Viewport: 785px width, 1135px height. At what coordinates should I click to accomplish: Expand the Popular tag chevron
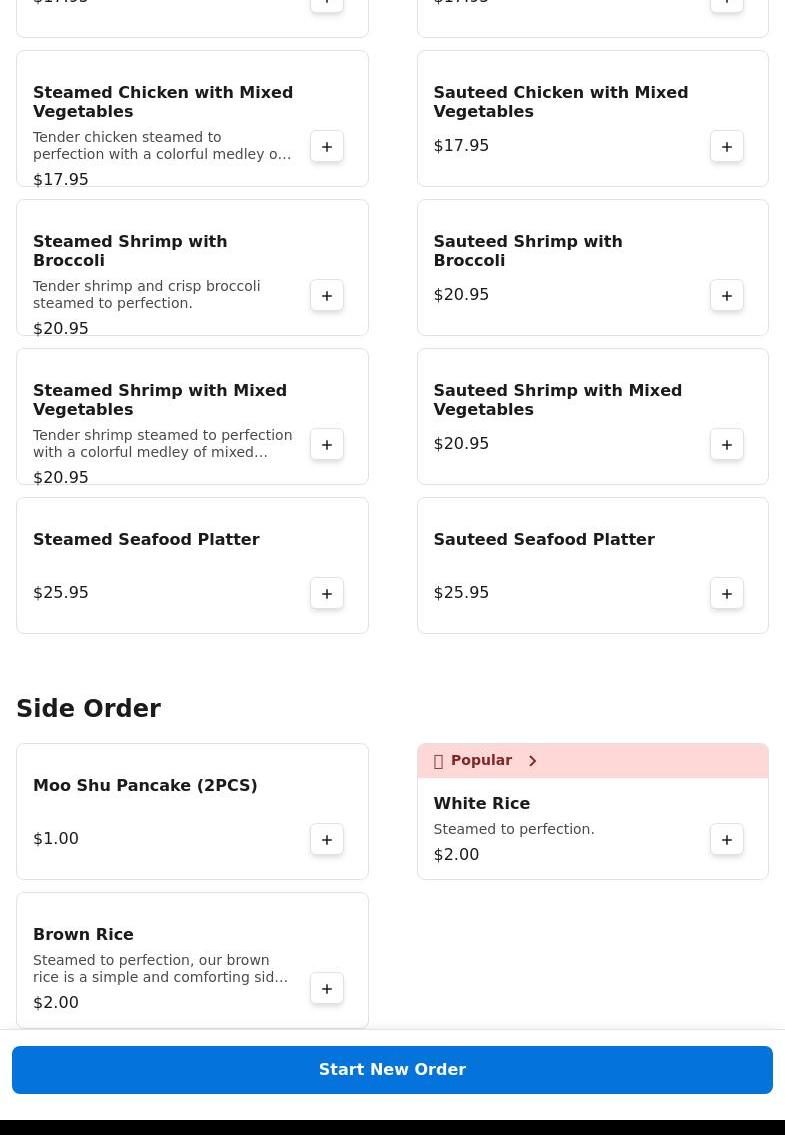click(x=532, y=761)
